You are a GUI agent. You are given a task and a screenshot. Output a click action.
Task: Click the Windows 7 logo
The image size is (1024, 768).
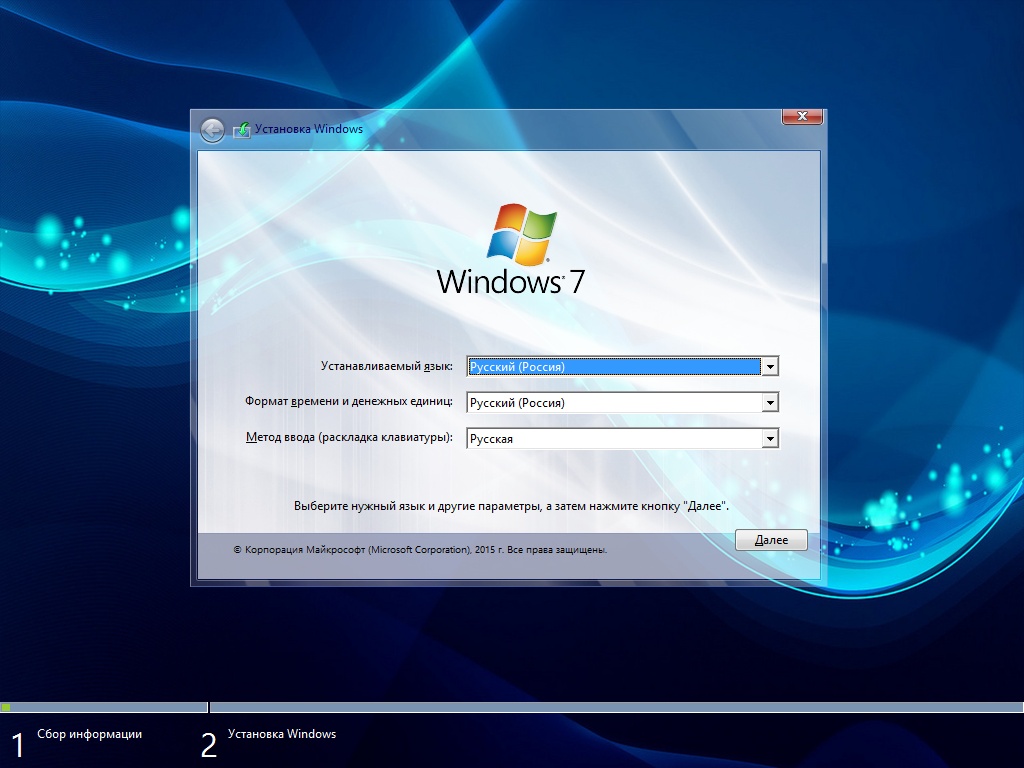point(511,249)
